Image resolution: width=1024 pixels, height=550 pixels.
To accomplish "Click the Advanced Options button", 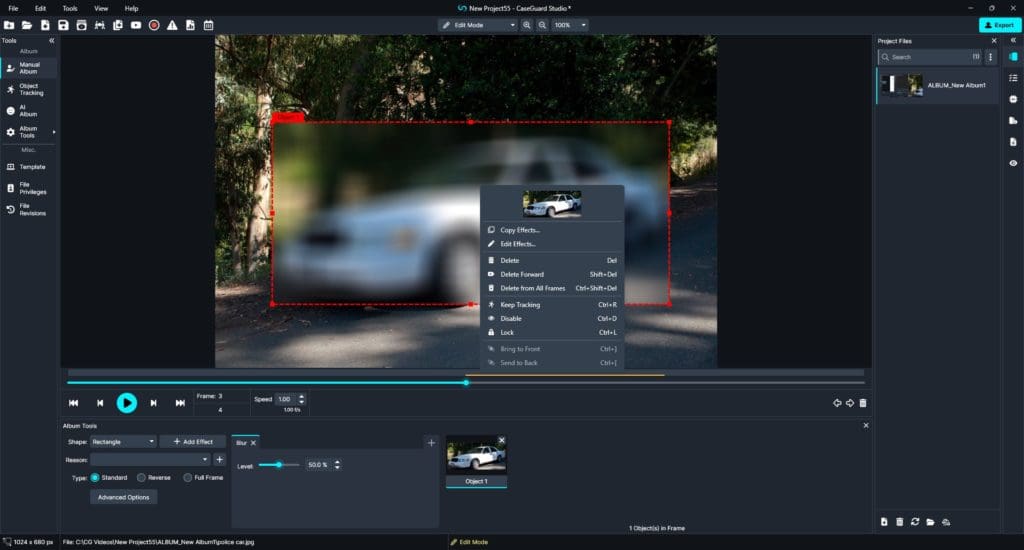I will coord(123,497).
